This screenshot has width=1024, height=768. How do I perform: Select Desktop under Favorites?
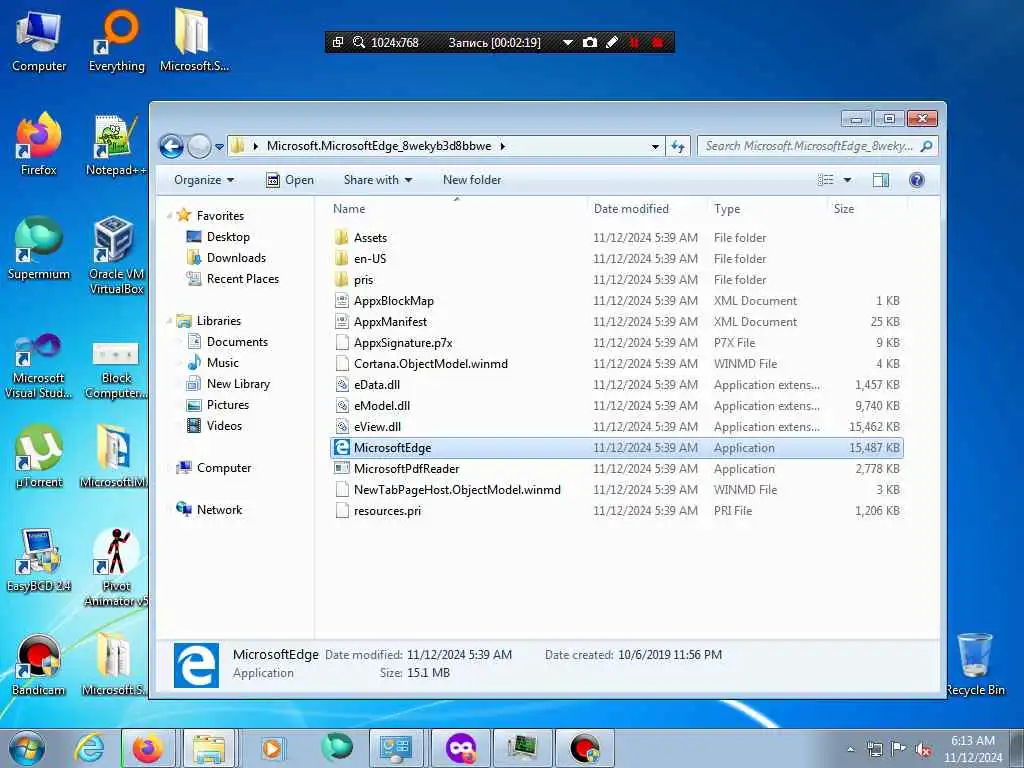[x=228, y=237]
